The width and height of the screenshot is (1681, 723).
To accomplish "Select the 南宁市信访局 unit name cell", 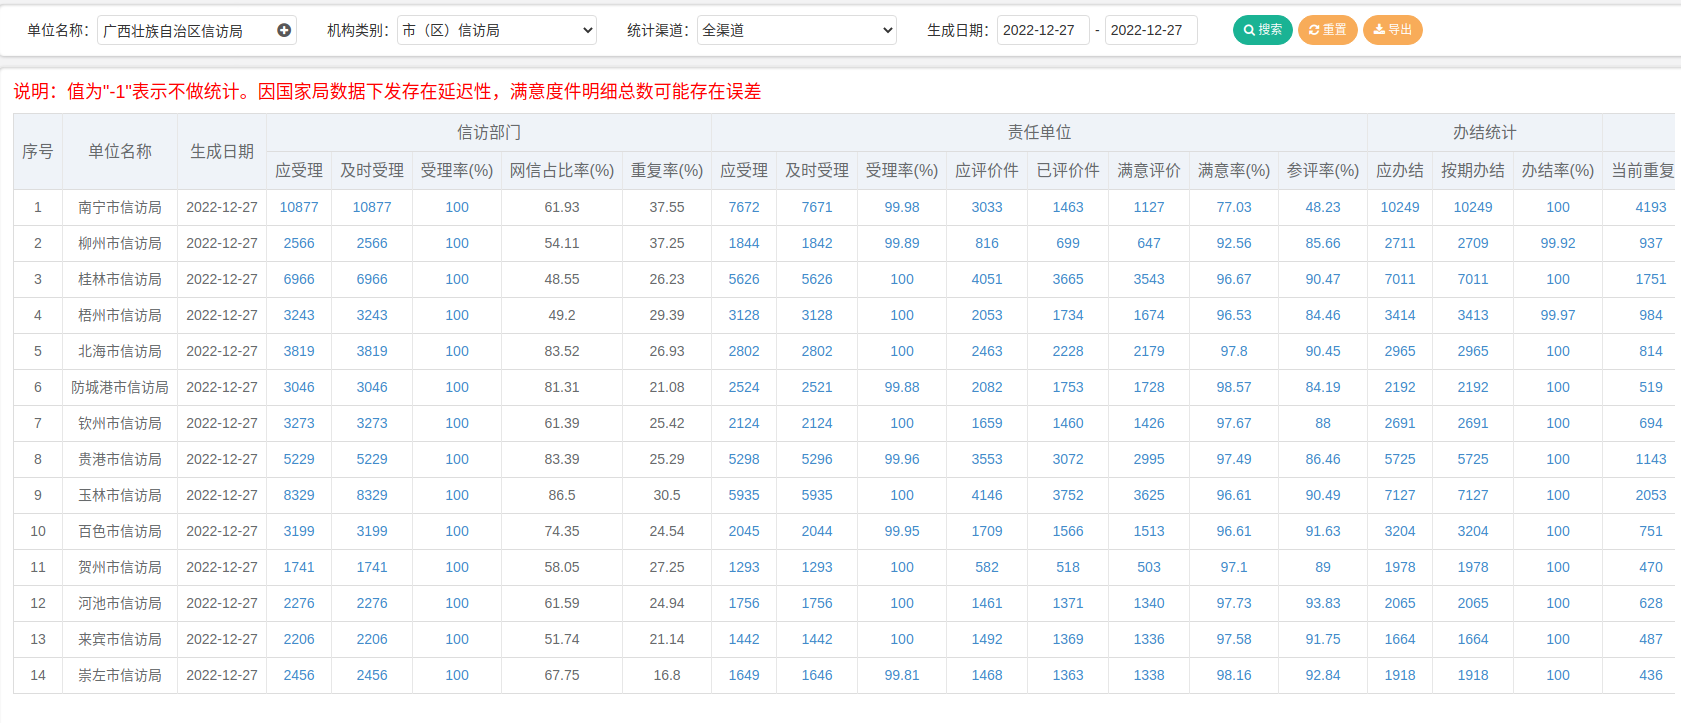I will tap(120, 207).
